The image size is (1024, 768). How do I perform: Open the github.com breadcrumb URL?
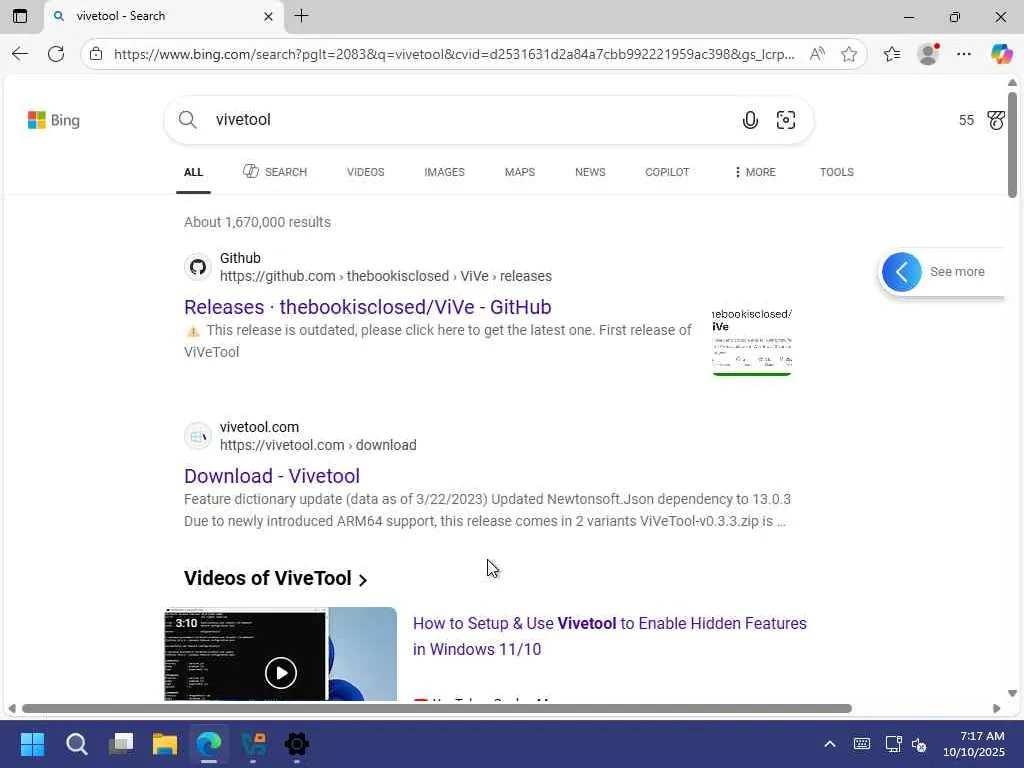(x=386, y=276)
